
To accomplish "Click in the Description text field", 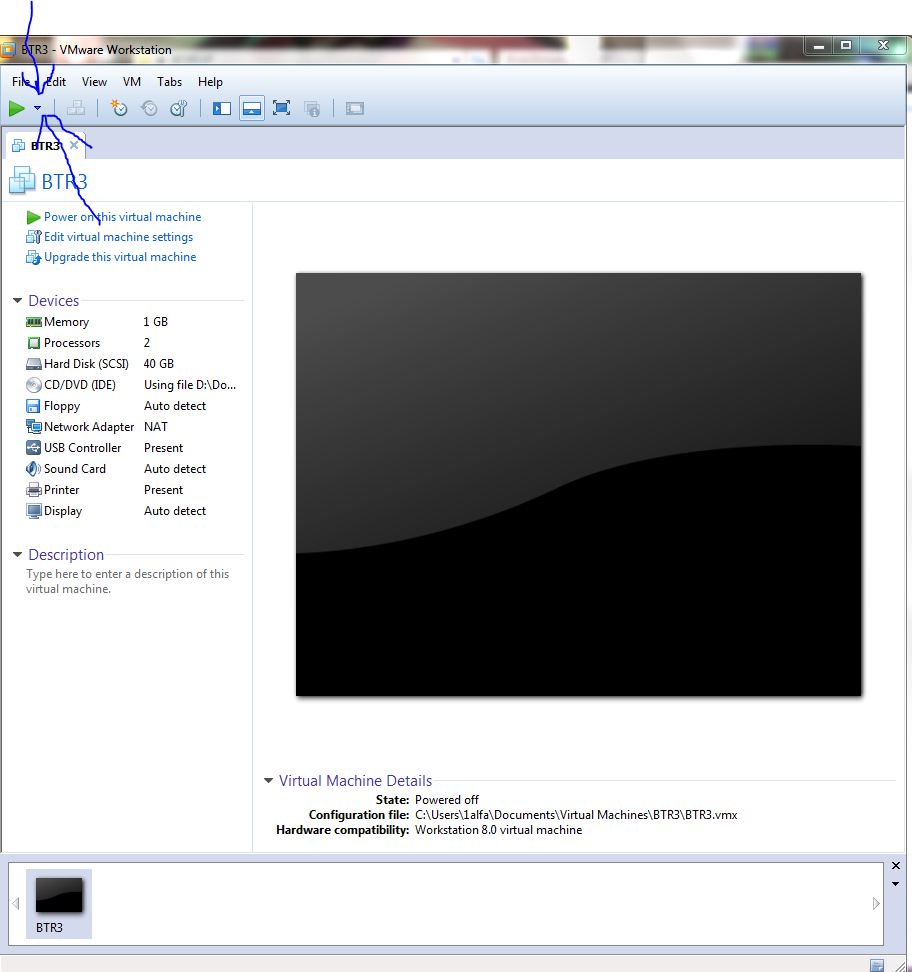I will tap(128, 581).
